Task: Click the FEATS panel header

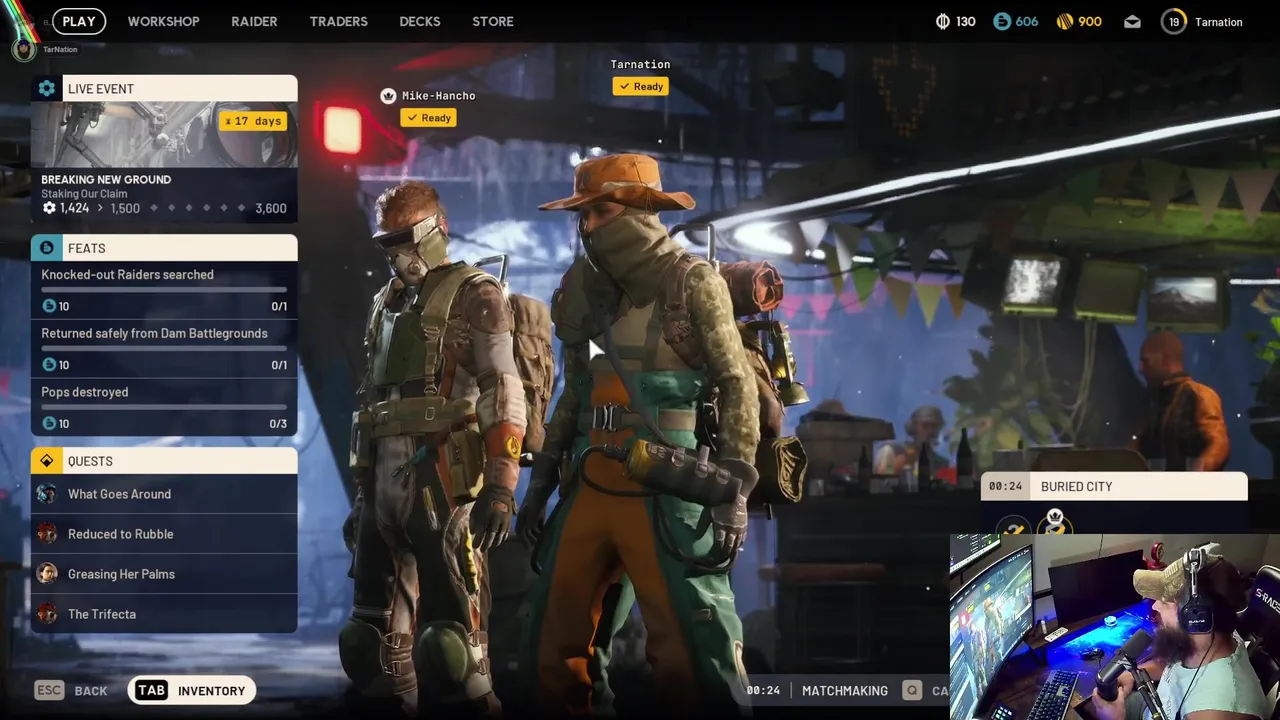Action: (x=164, y=248)
